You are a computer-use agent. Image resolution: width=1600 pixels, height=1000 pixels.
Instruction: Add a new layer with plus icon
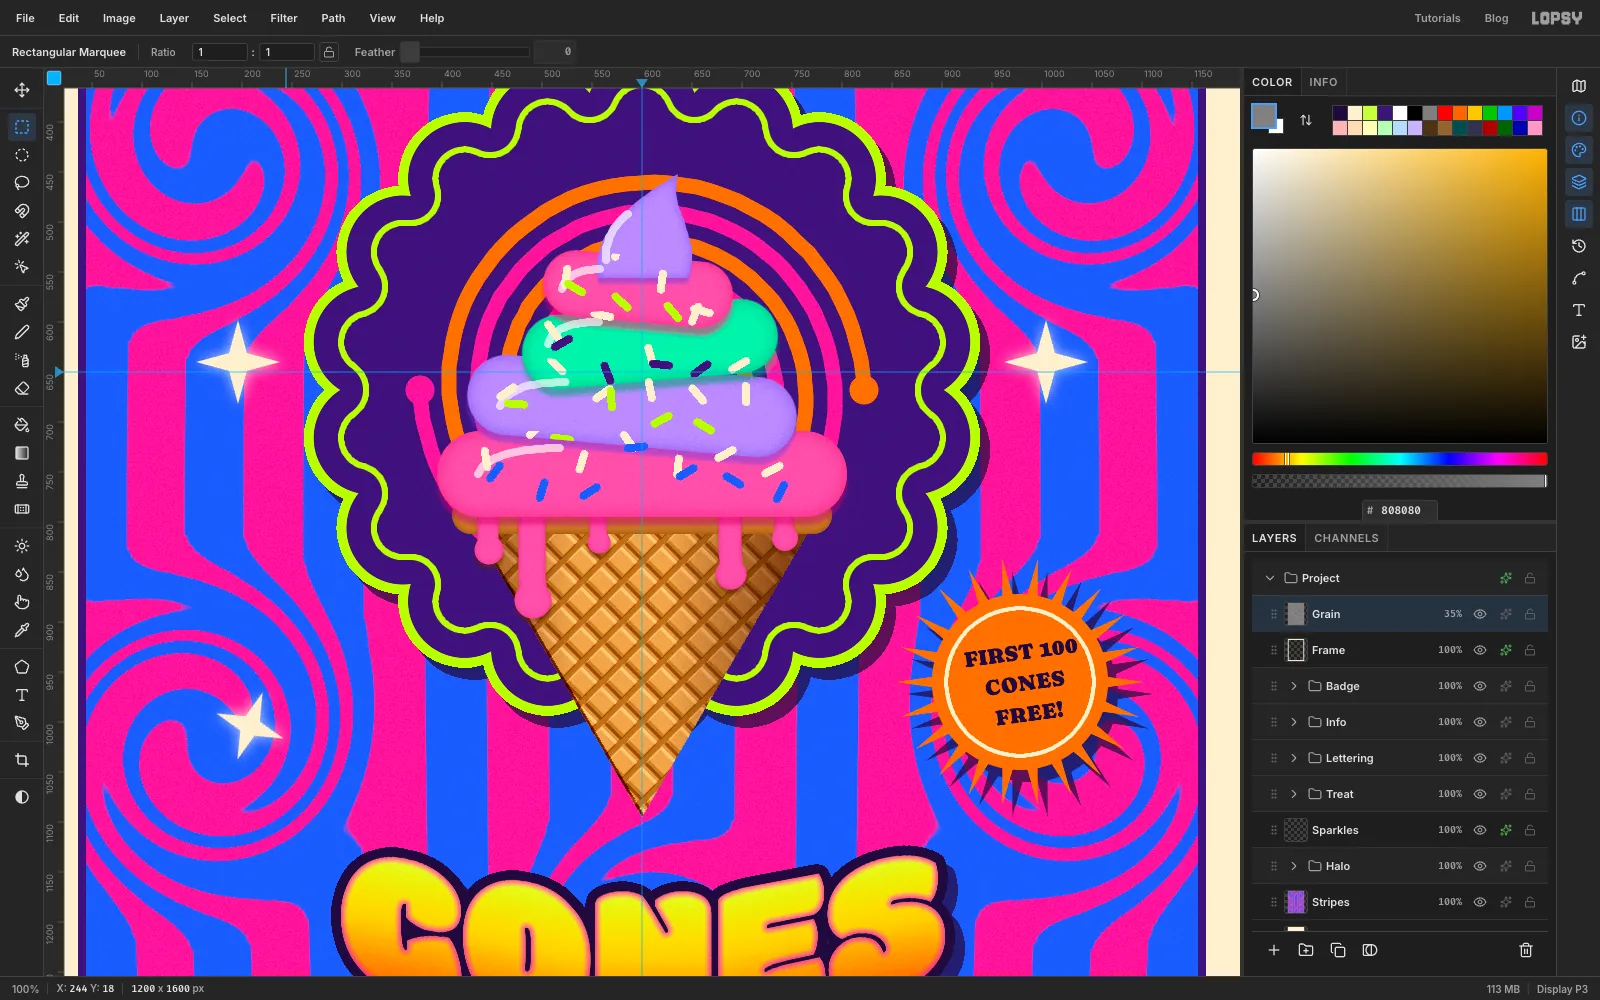tap(1274, 950)
